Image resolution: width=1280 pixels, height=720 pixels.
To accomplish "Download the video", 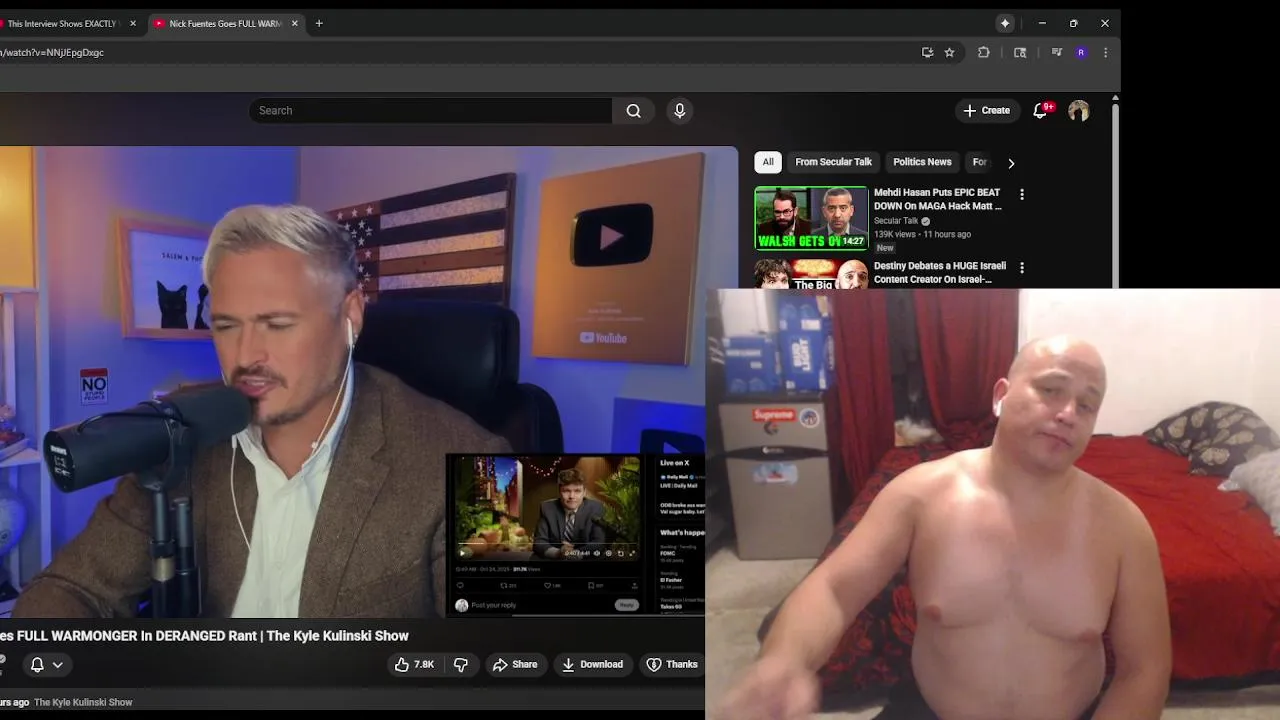I will point(592,664).
